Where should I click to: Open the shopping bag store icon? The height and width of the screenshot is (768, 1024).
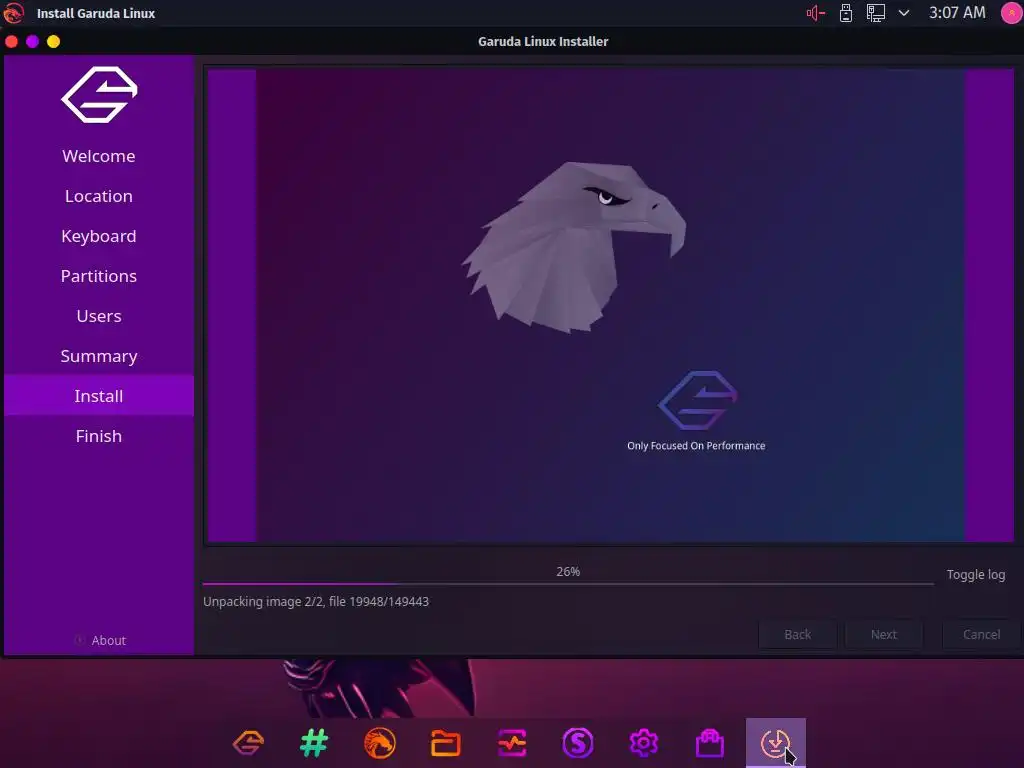[x=710, y=743]
